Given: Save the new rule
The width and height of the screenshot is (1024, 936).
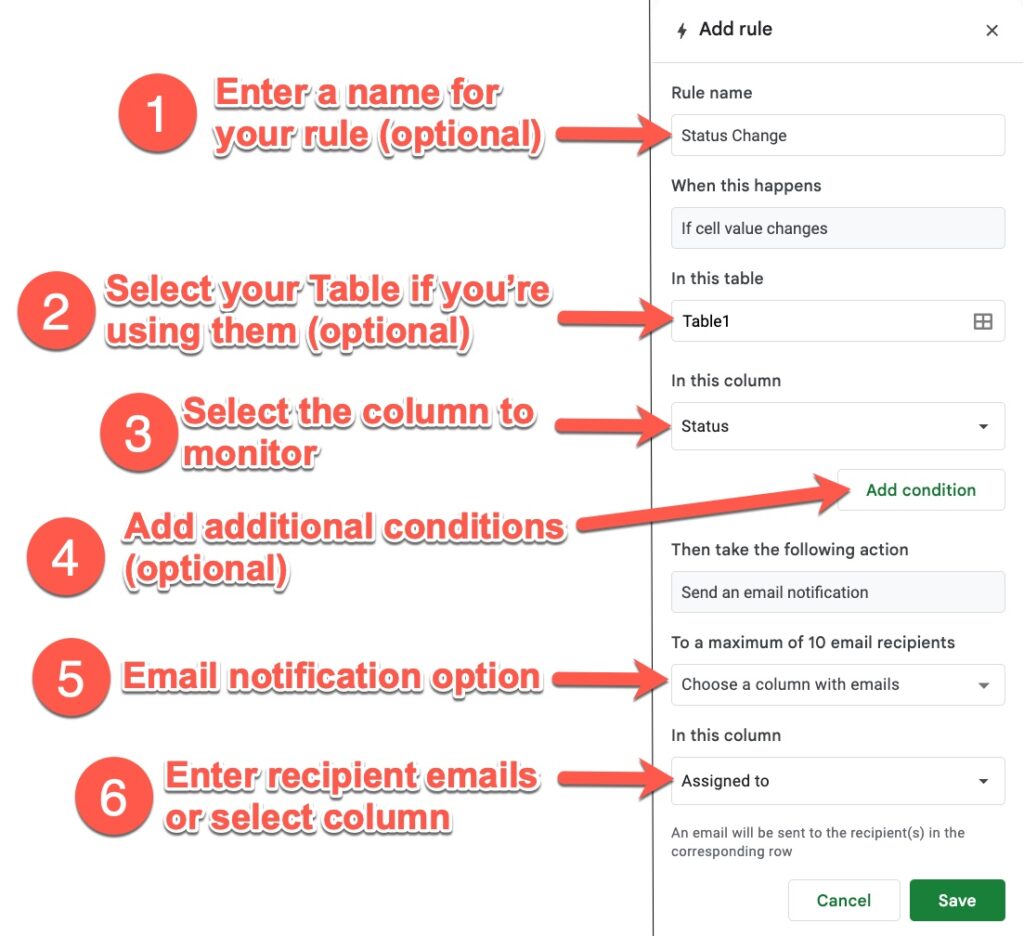Looking at the screenshot, I should (x=956, y=900).
